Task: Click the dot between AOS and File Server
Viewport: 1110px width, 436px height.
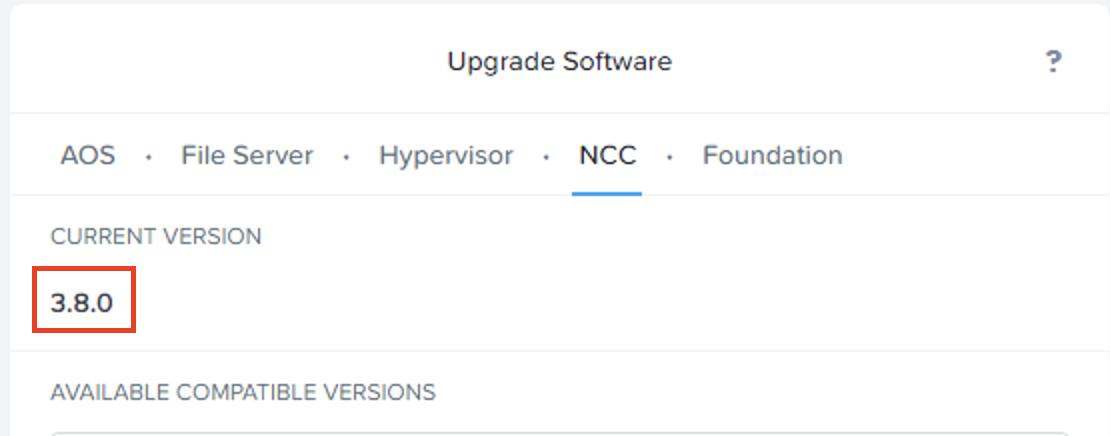Action: [149, 158]
